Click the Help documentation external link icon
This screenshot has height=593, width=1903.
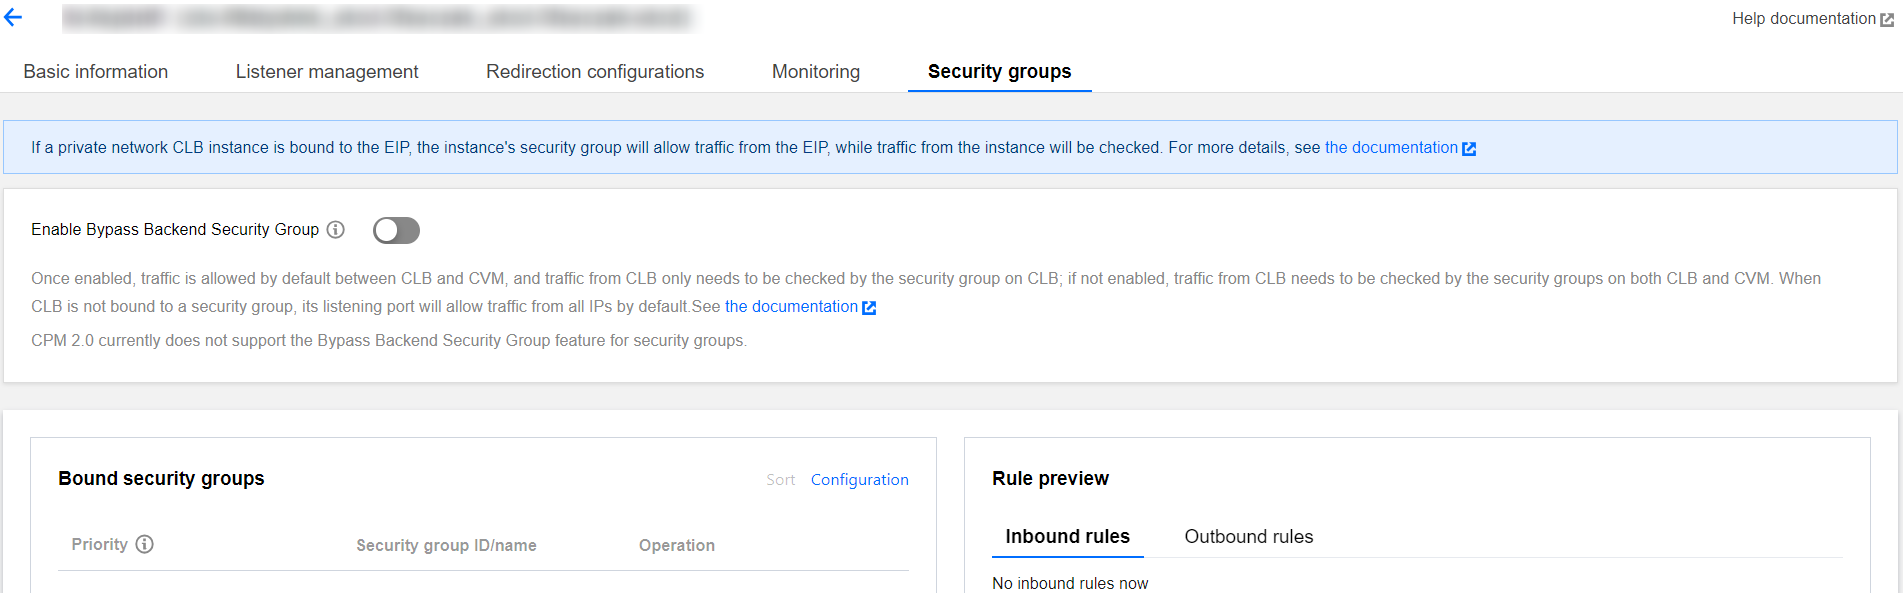tap(1887, 19)
